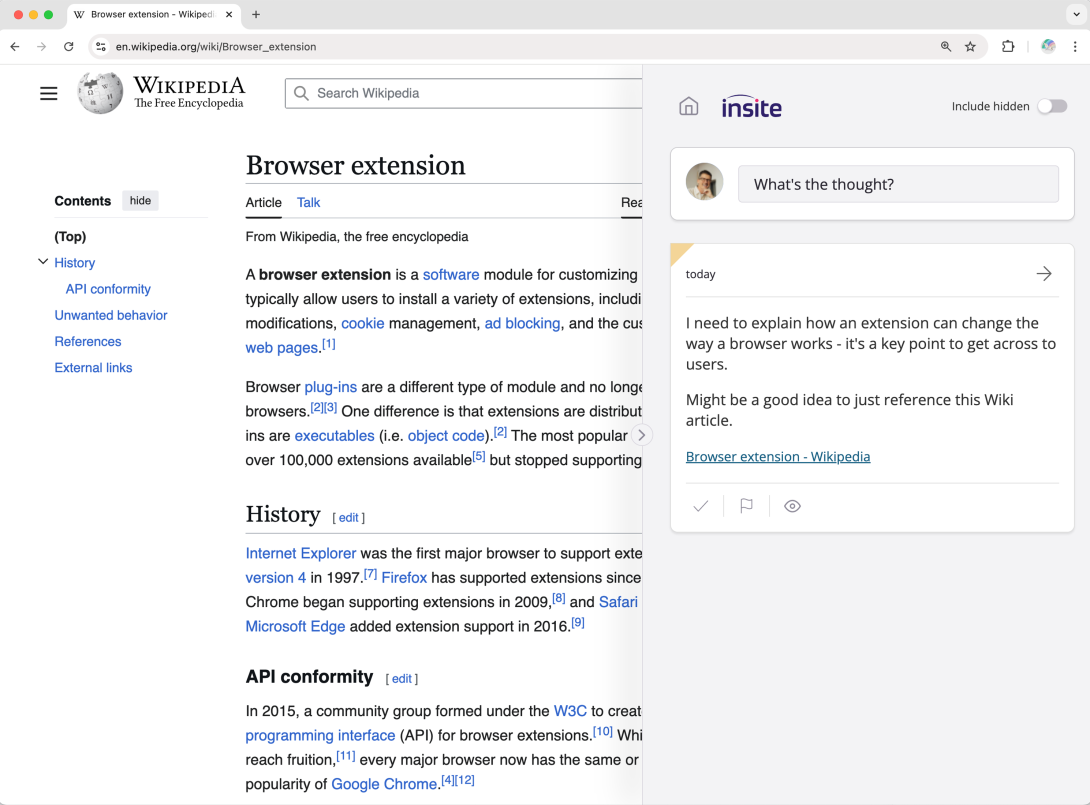Collapse the insite side panel chevron
The height and width of the screenshot is (805, 1090).
pos(642,435)
